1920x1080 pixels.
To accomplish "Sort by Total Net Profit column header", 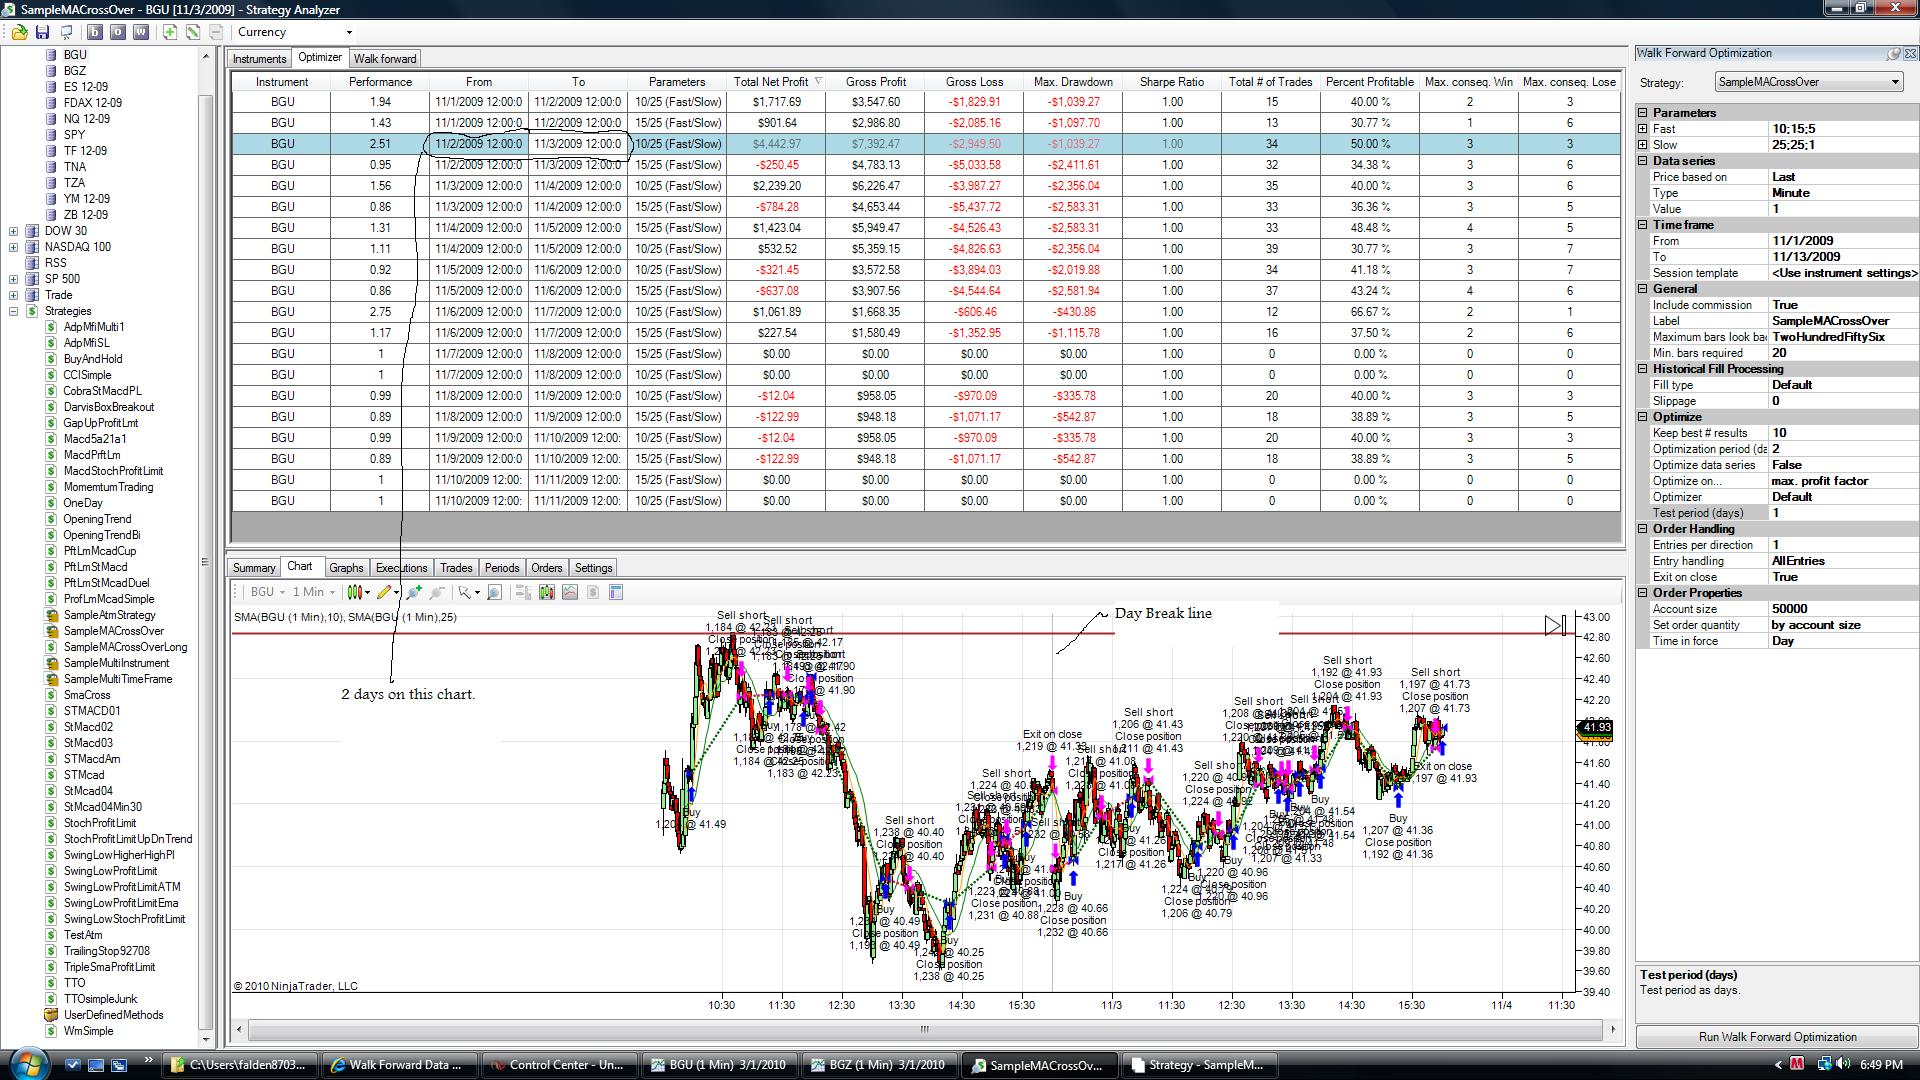I will click(770, 82).
